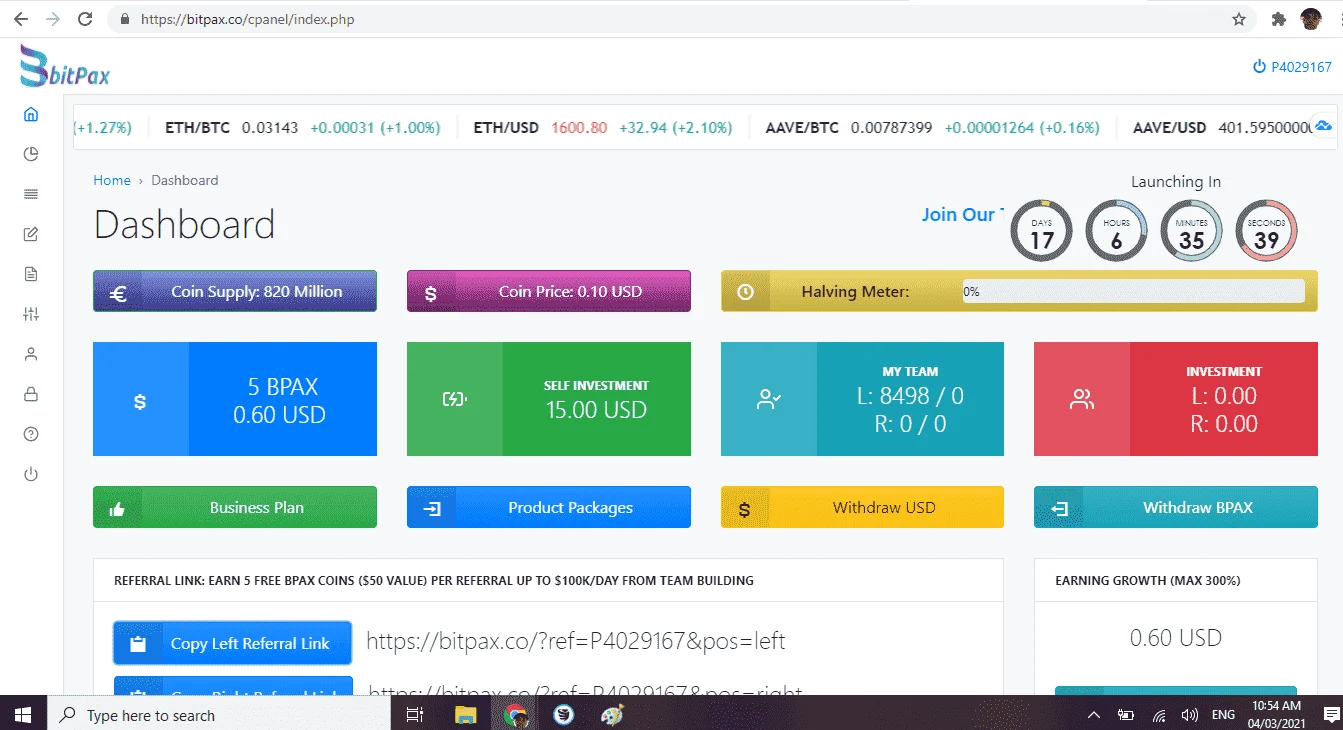
Task: Open the padlock sidebar icon
Action: [x=31, y=394]
